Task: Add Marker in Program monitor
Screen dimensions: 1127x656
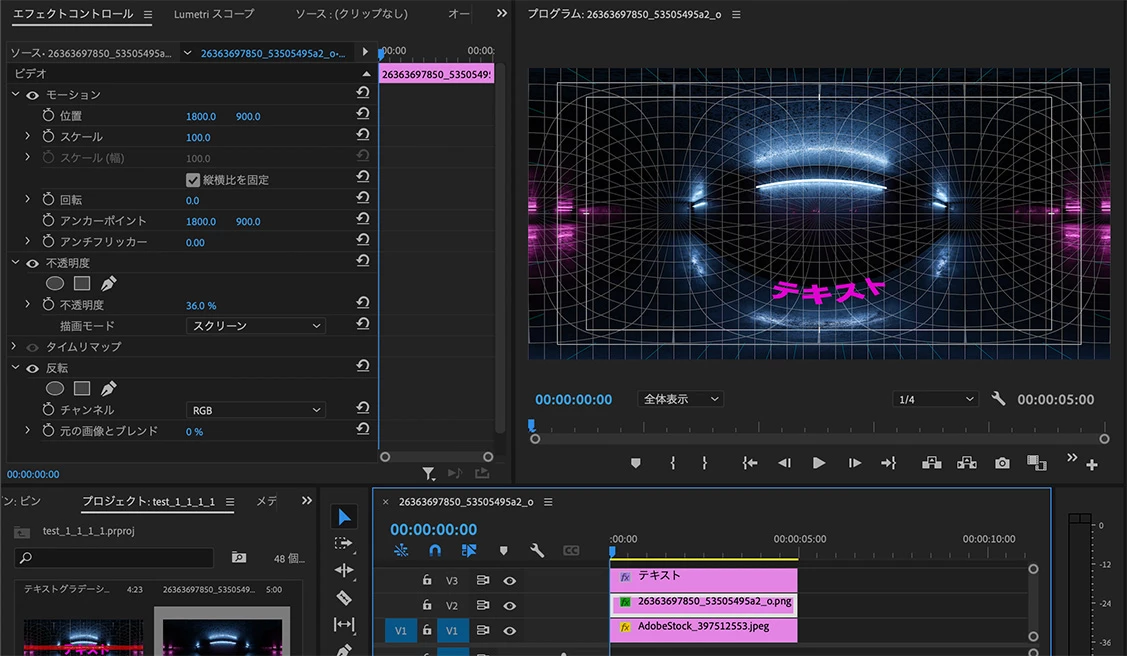Action: tap(635, 463)
